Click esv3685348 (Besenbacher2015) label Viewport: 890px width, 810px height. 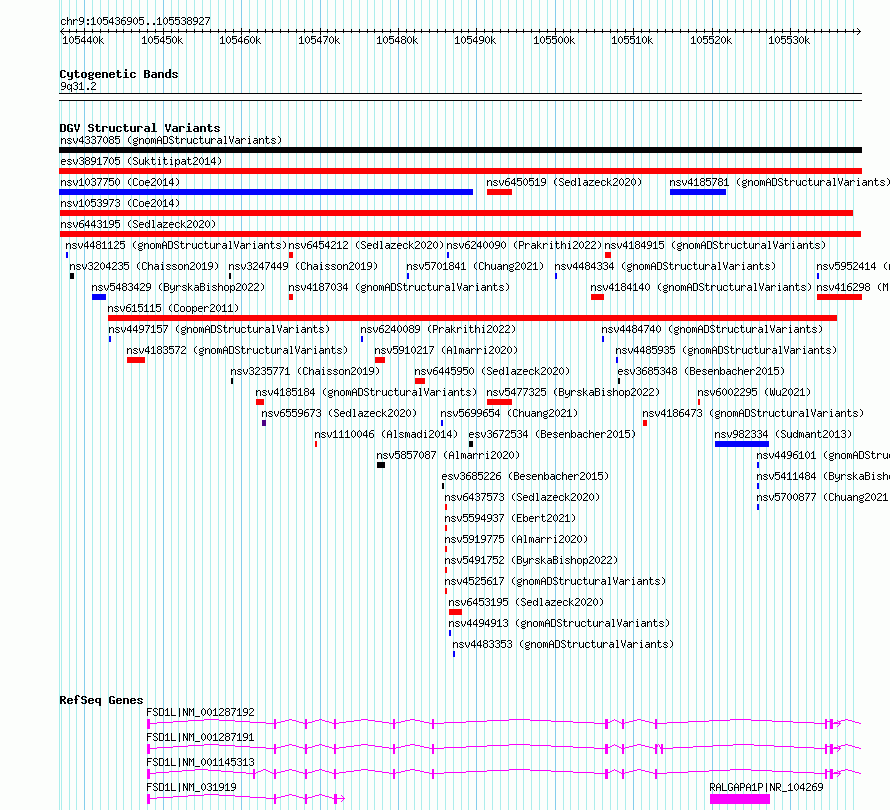[701, 371]
